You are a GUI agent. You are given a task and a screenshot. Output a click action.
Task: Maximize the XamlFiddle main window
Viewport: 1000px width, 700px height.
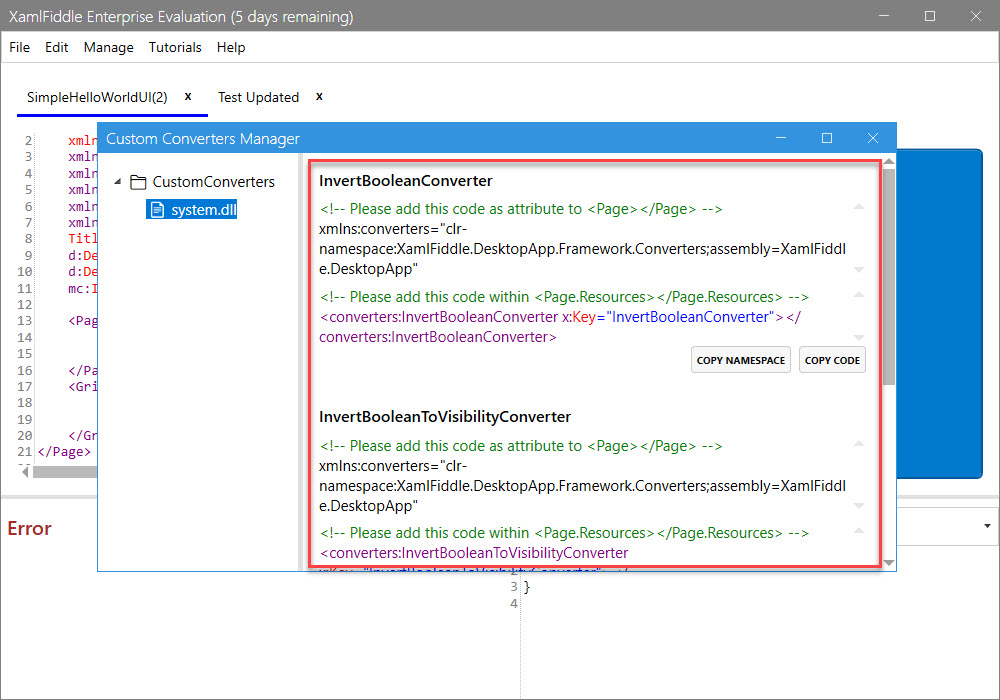pyautogui.click(x=930, y=16)
